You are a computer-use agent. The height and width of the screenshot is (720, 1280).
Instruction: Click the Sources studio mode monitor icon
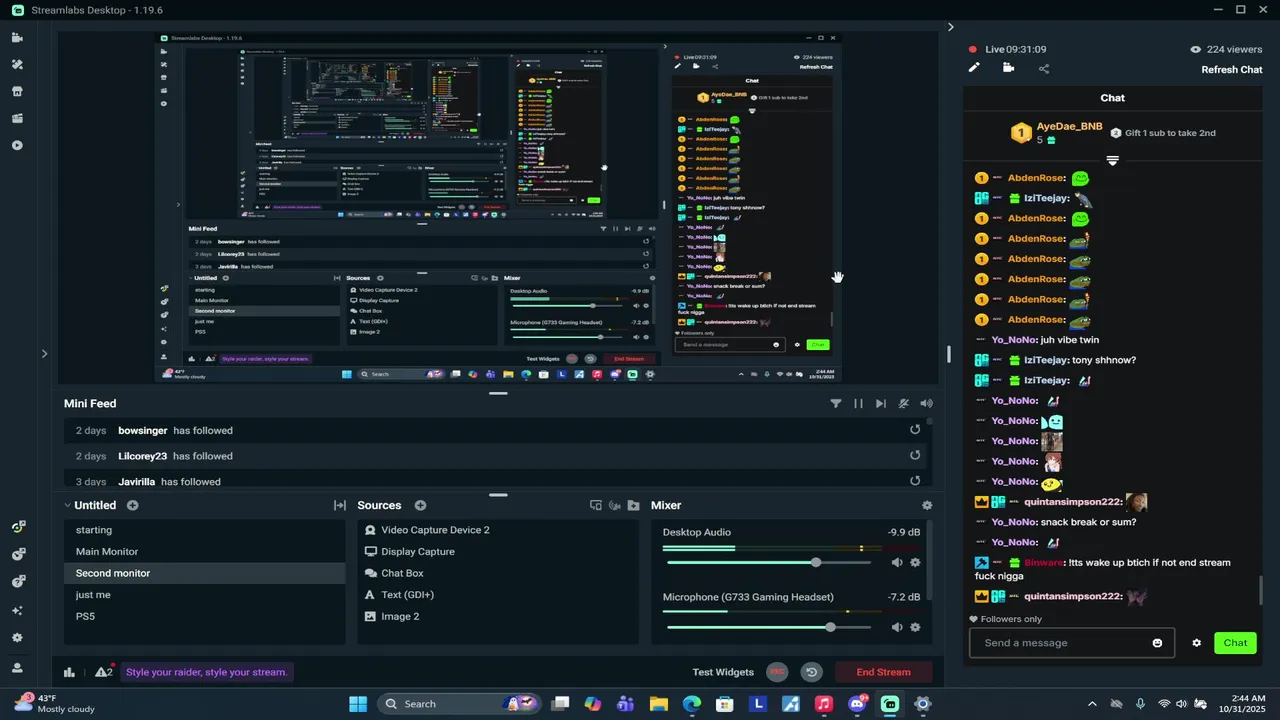596,506
